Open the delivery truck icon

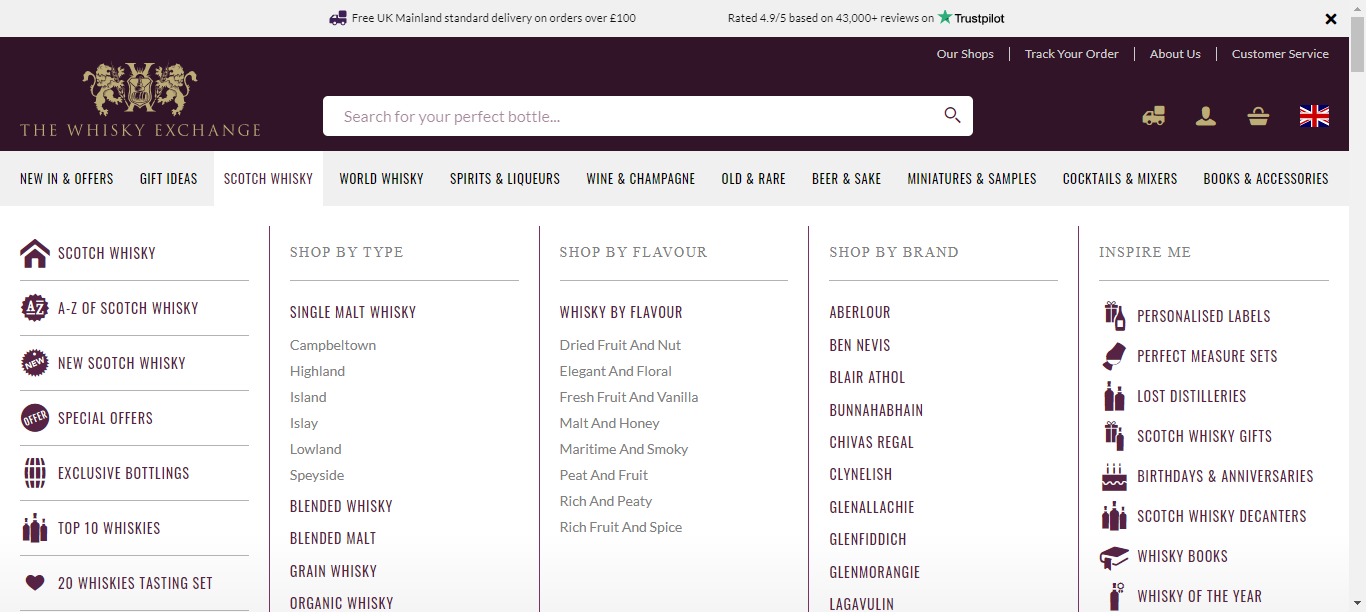click(x=1154, y=116)
